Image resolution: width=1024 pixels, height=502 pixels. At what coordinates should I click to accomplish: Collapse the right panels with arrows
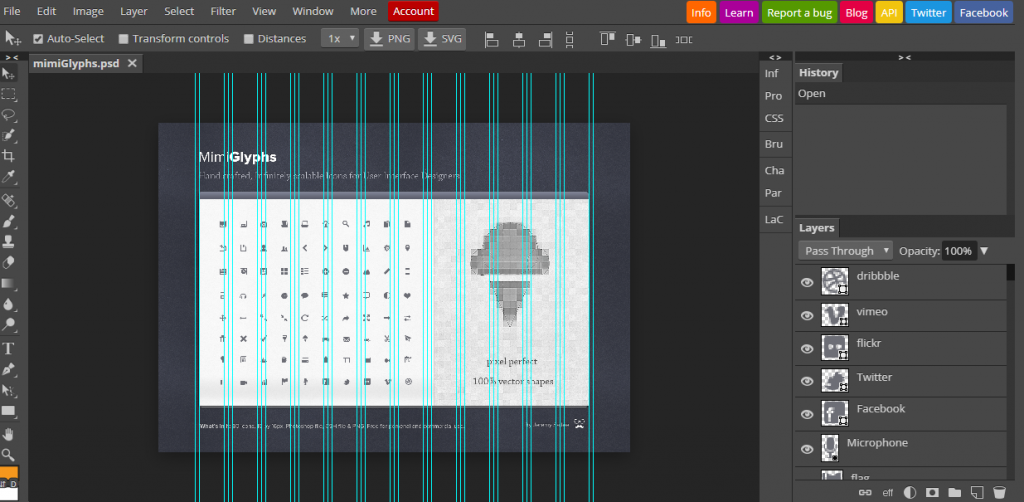pos(904,57)
